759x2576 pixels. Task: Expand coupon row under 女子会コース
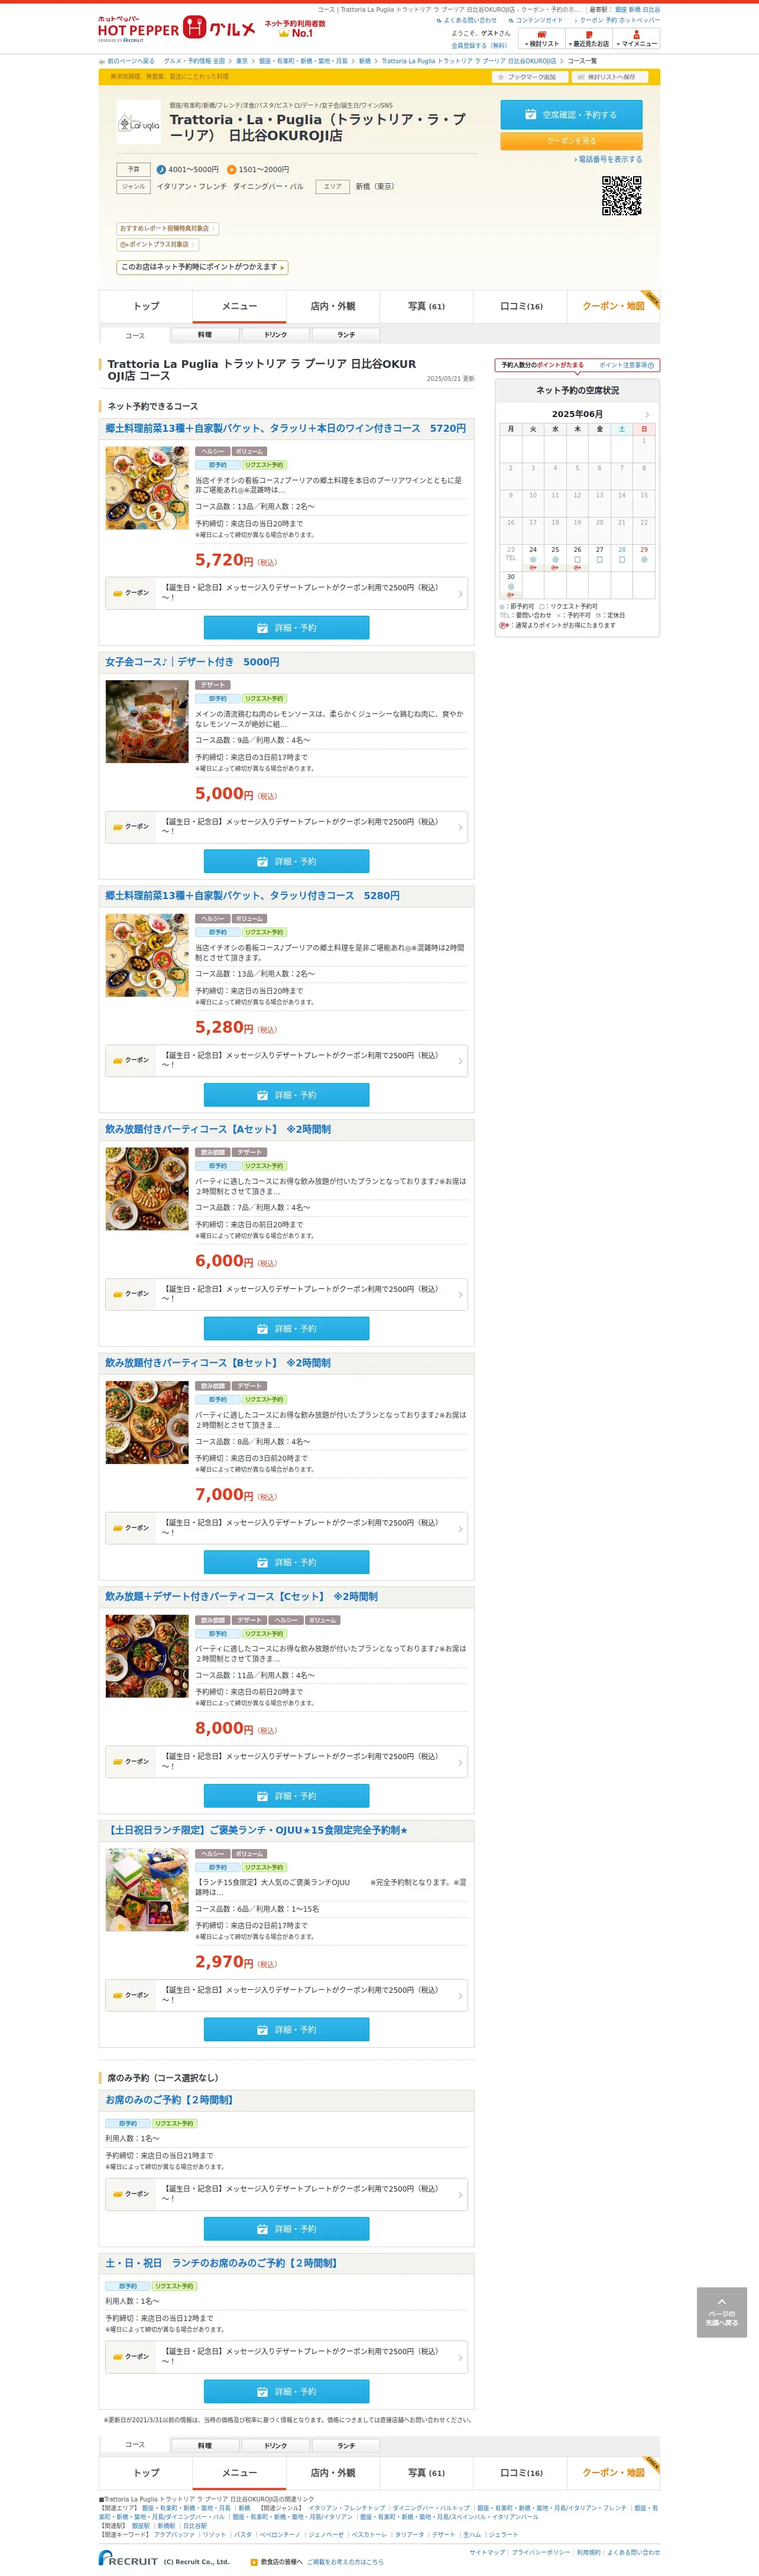pyautogui.click(x=286, y=827)
